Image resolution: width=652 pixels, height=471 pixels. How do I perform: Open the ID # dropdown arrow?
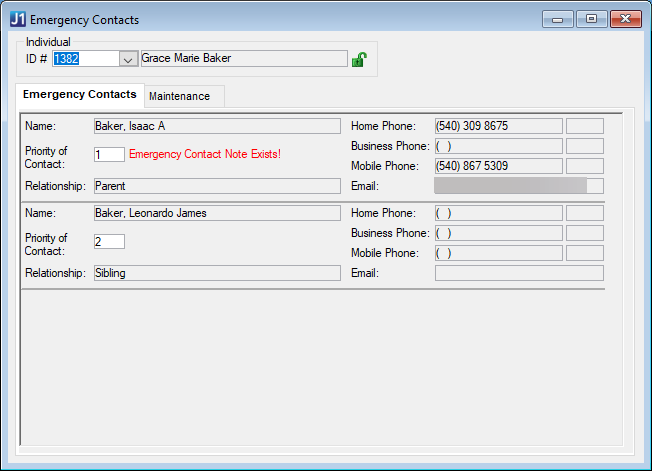[x=128, y=59]
